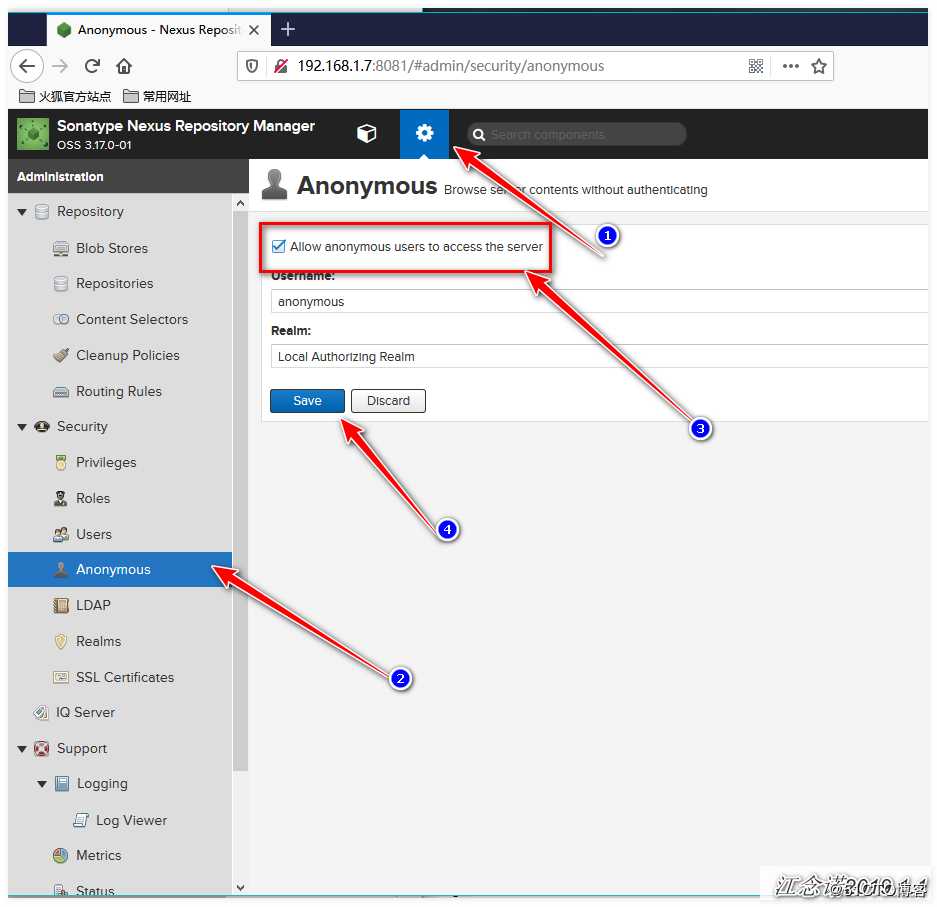Click the browser forward arrow

60,66
